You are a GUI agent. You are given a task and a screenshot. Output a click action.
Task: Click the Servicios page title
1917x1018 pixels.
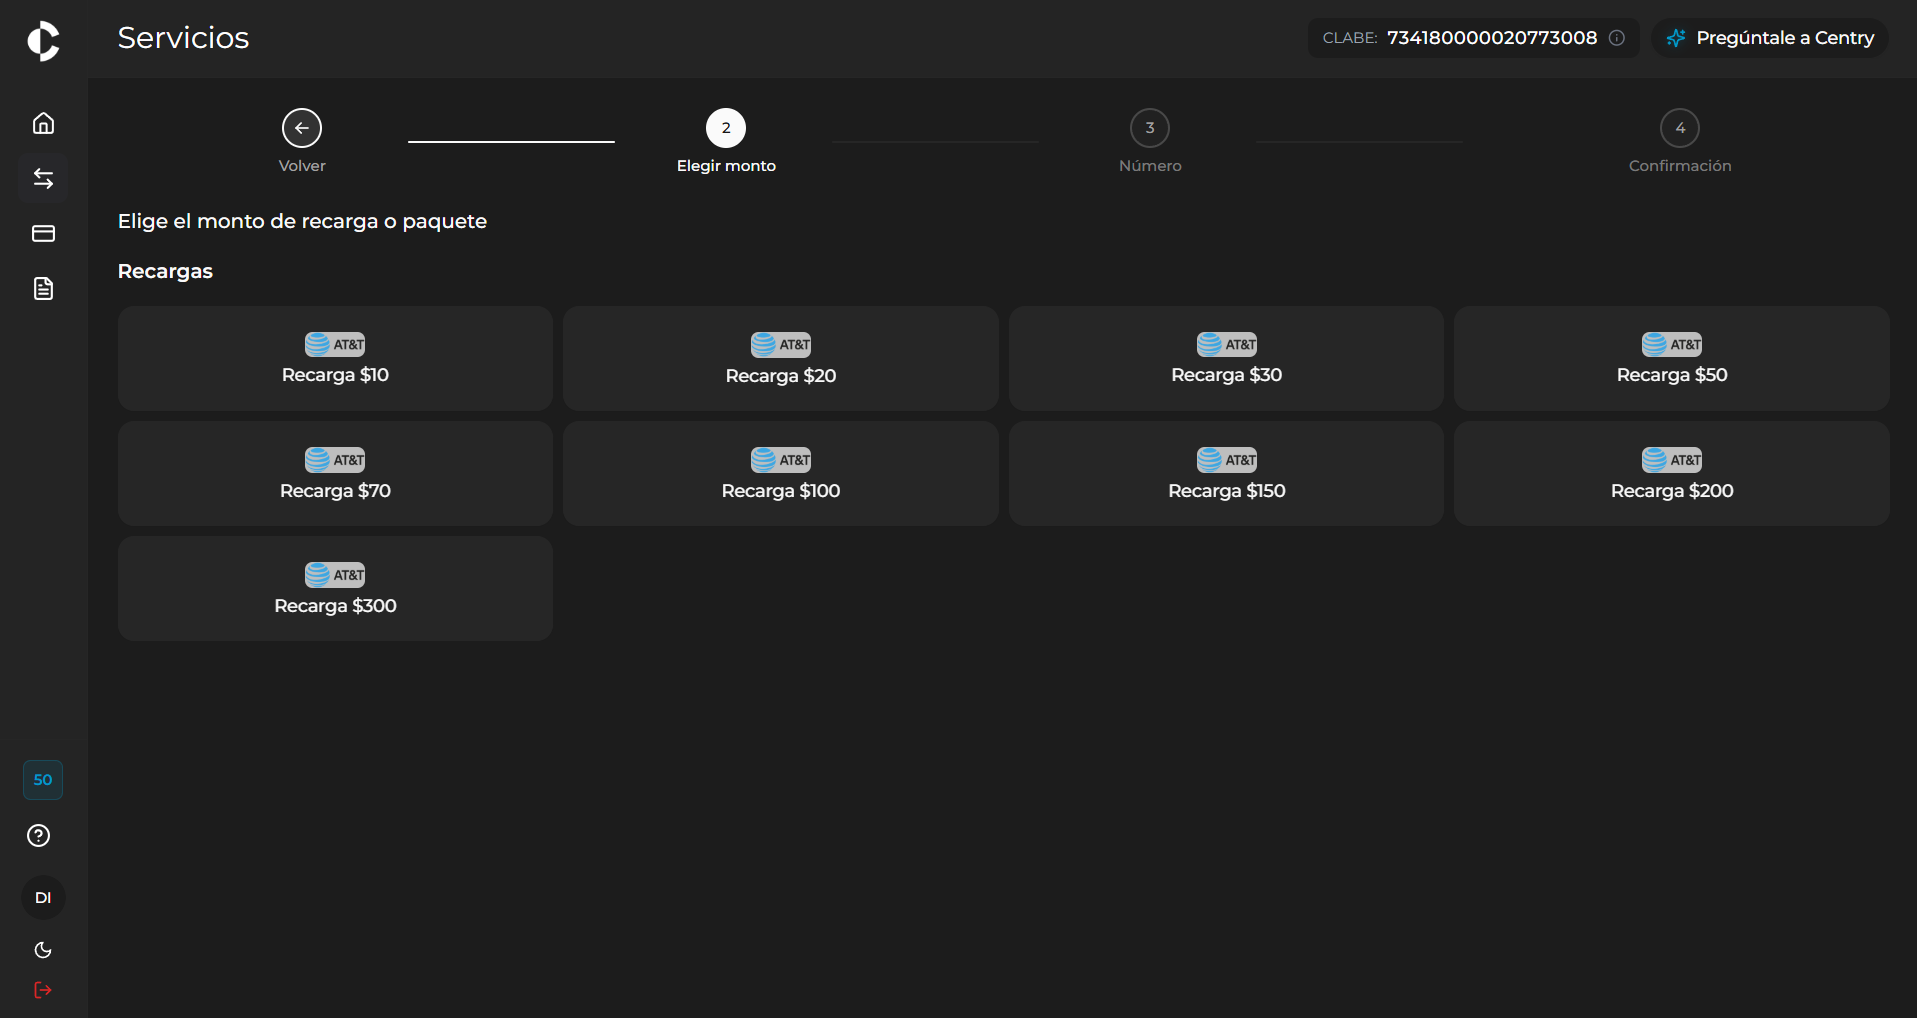pos(184,38)
